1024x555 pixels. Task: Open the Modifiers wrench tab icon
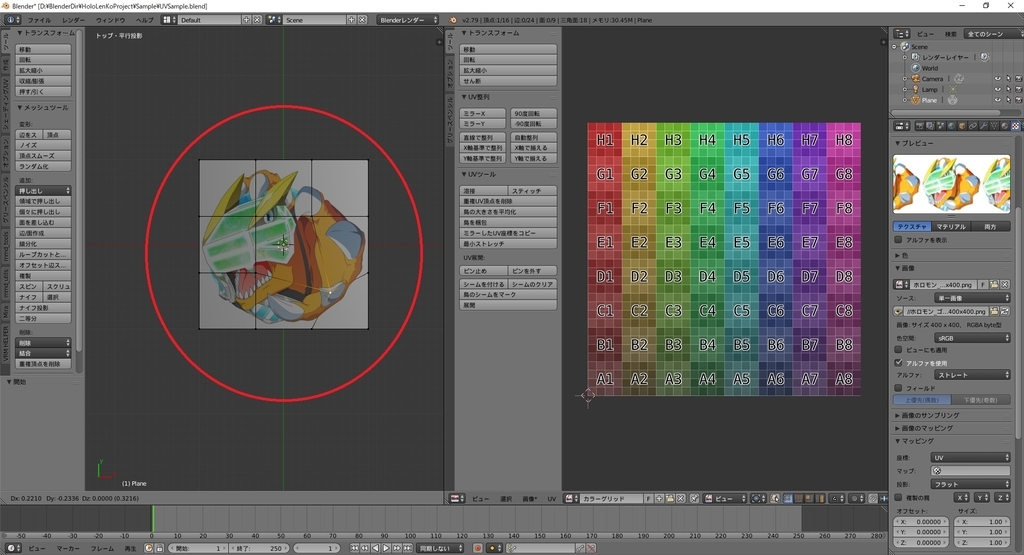click(984, 125)
